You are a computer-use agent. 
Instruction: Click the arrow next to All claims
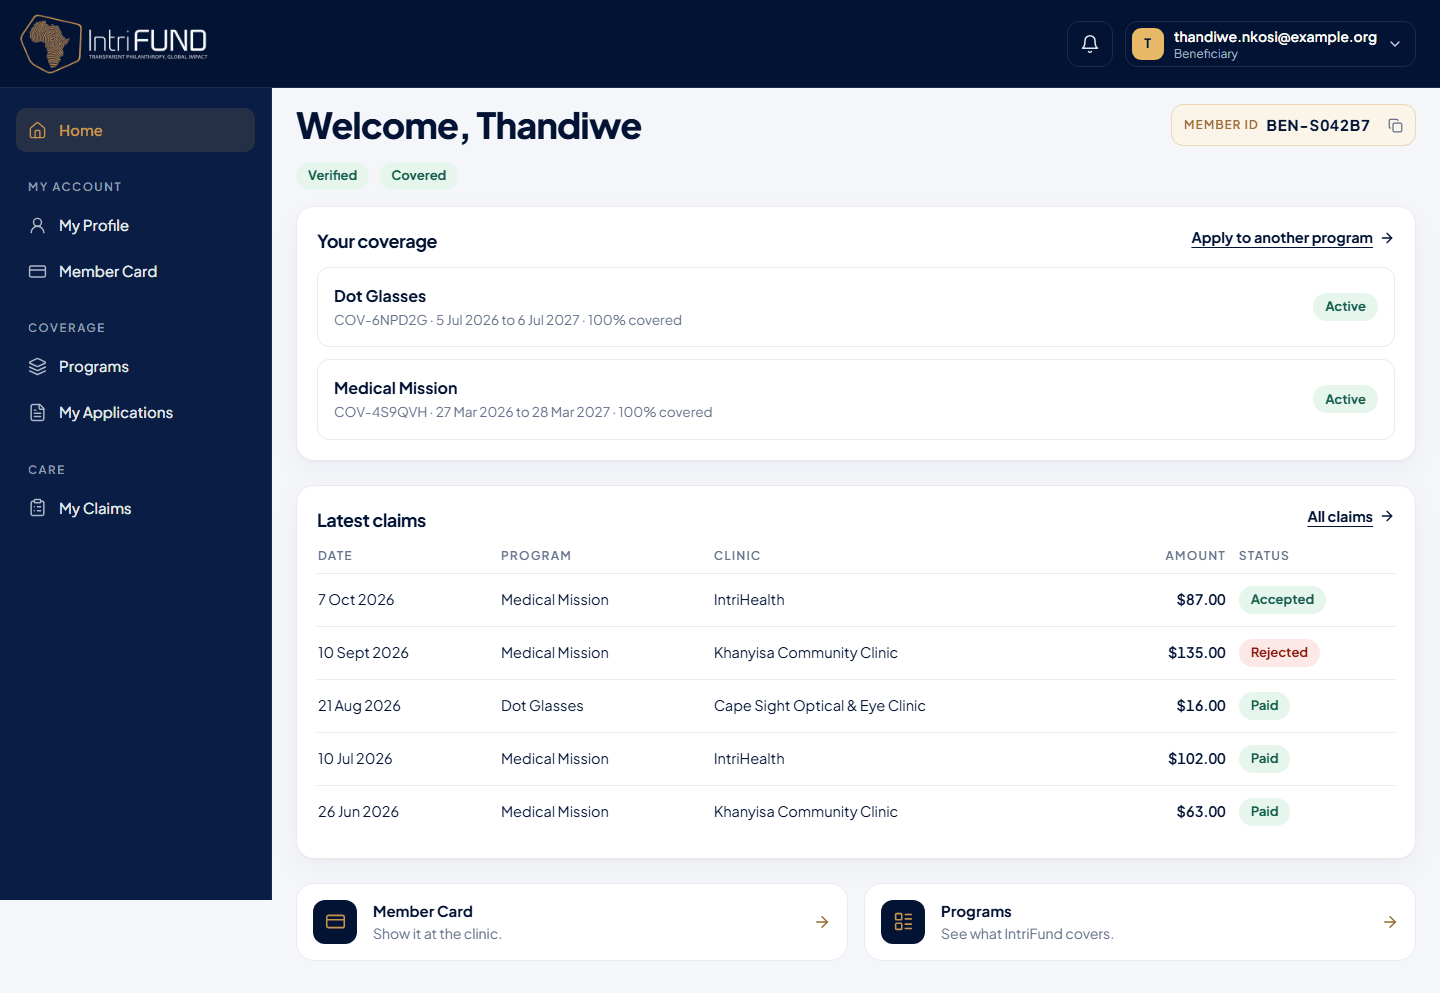(x=1387, y=516)
